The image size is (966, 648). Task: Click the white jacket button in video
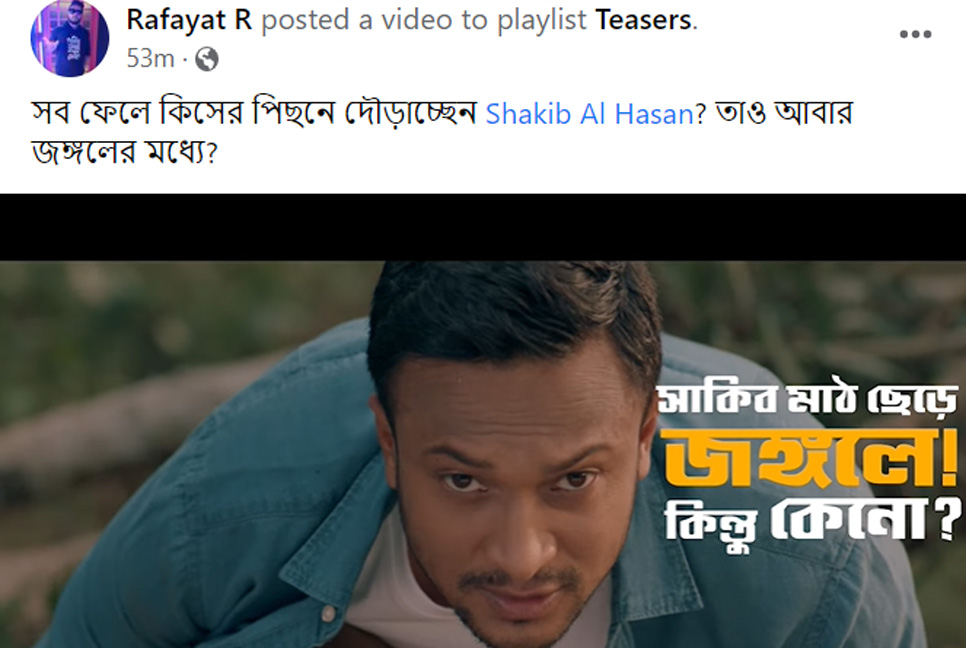(329, 614)
